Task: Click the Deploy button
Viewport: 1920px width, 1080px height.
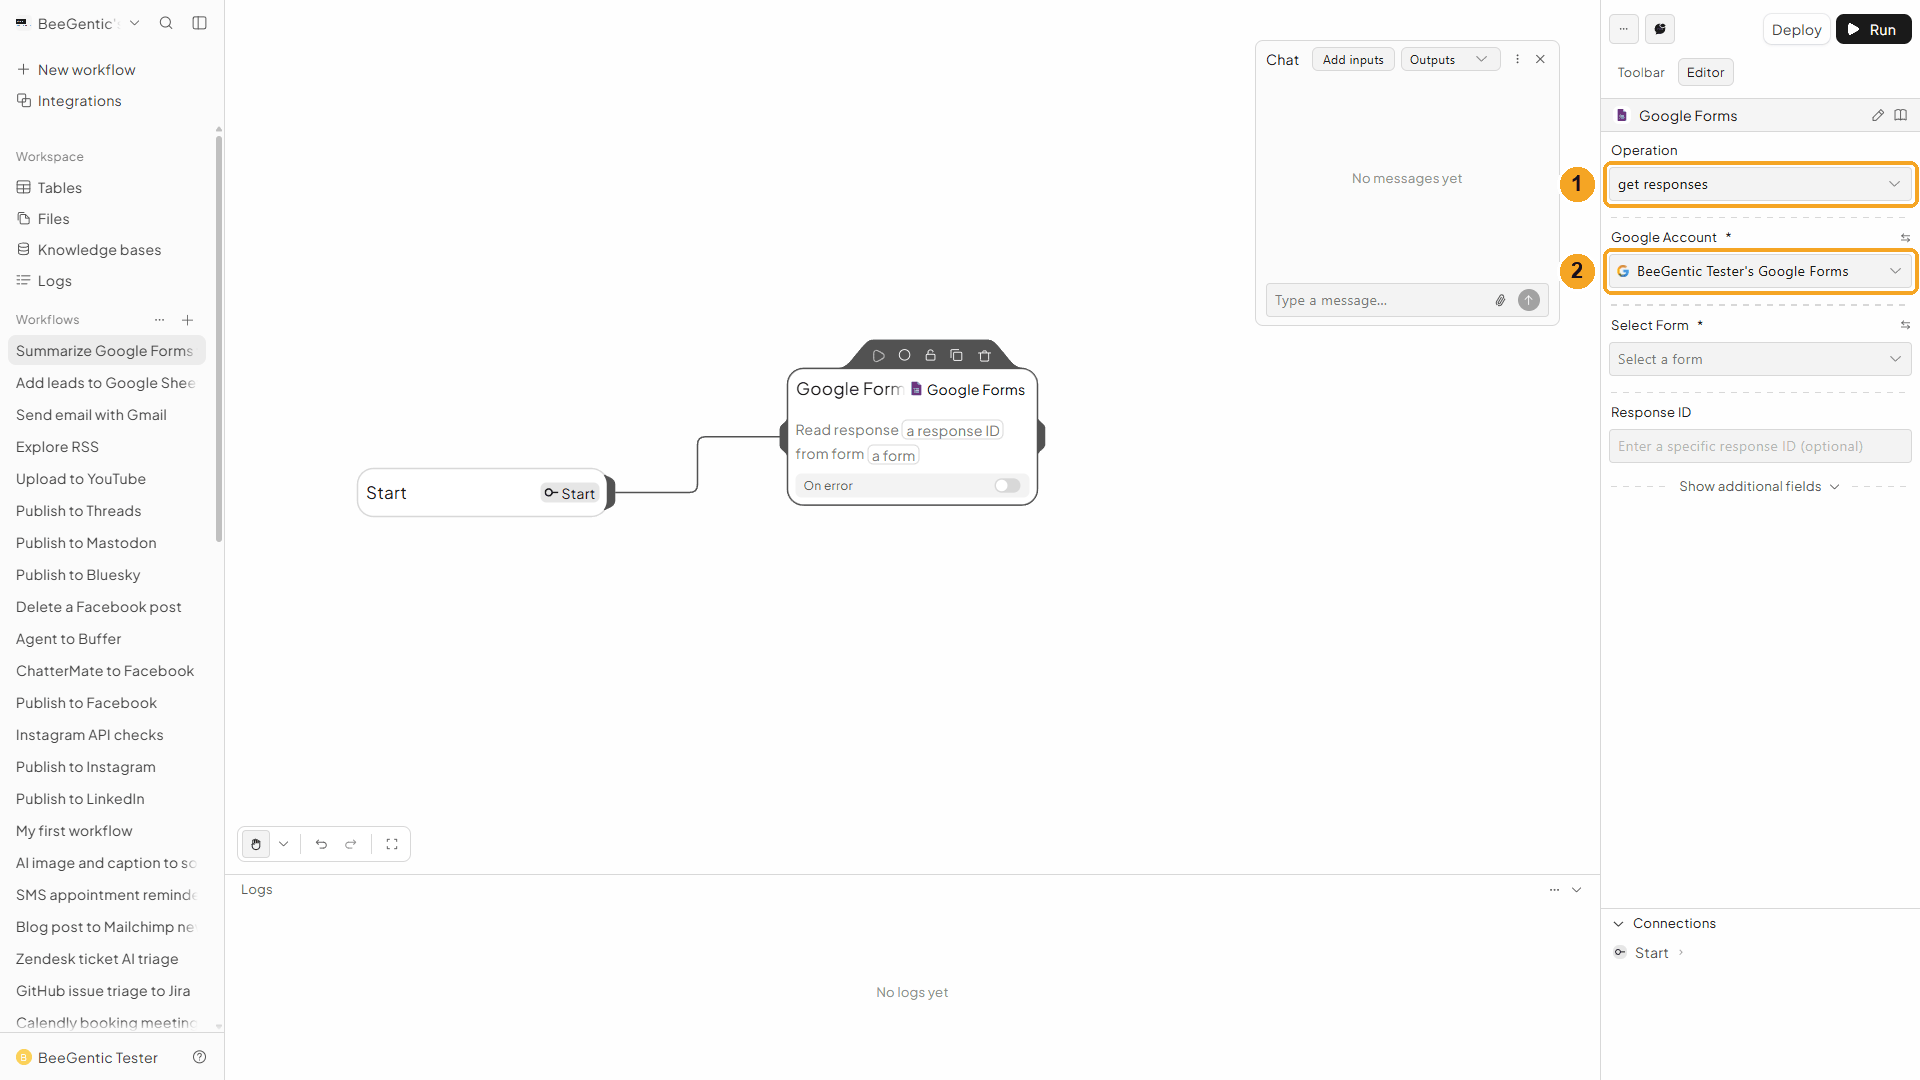Action: [x=1796, y=29]
